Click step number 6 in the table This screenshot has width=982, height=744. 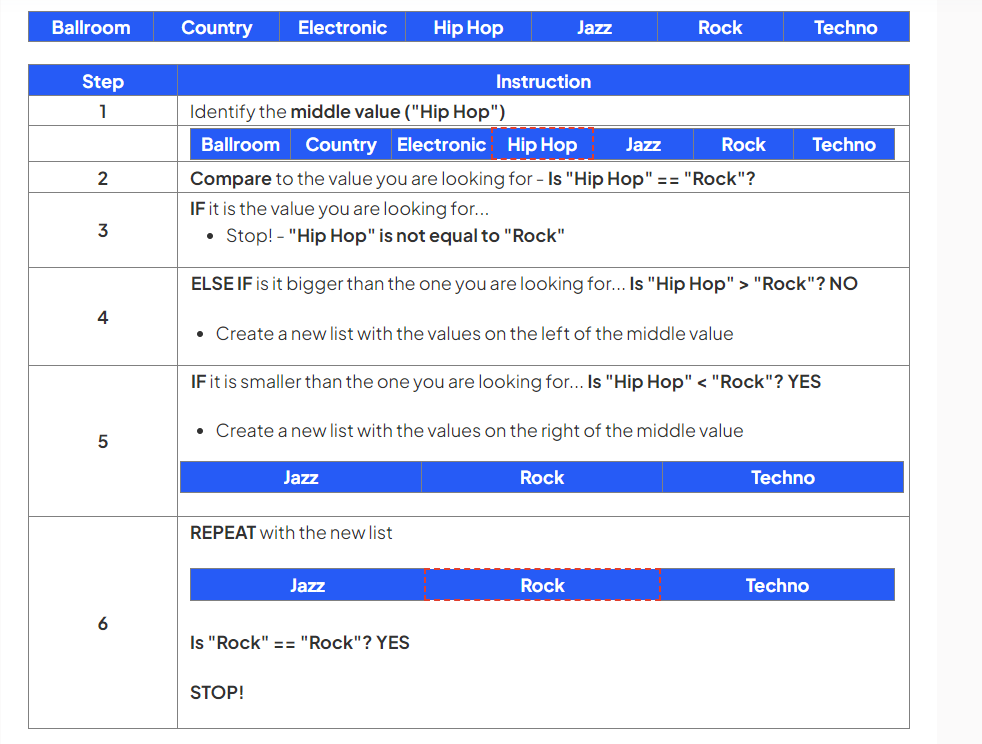[103, 623]
